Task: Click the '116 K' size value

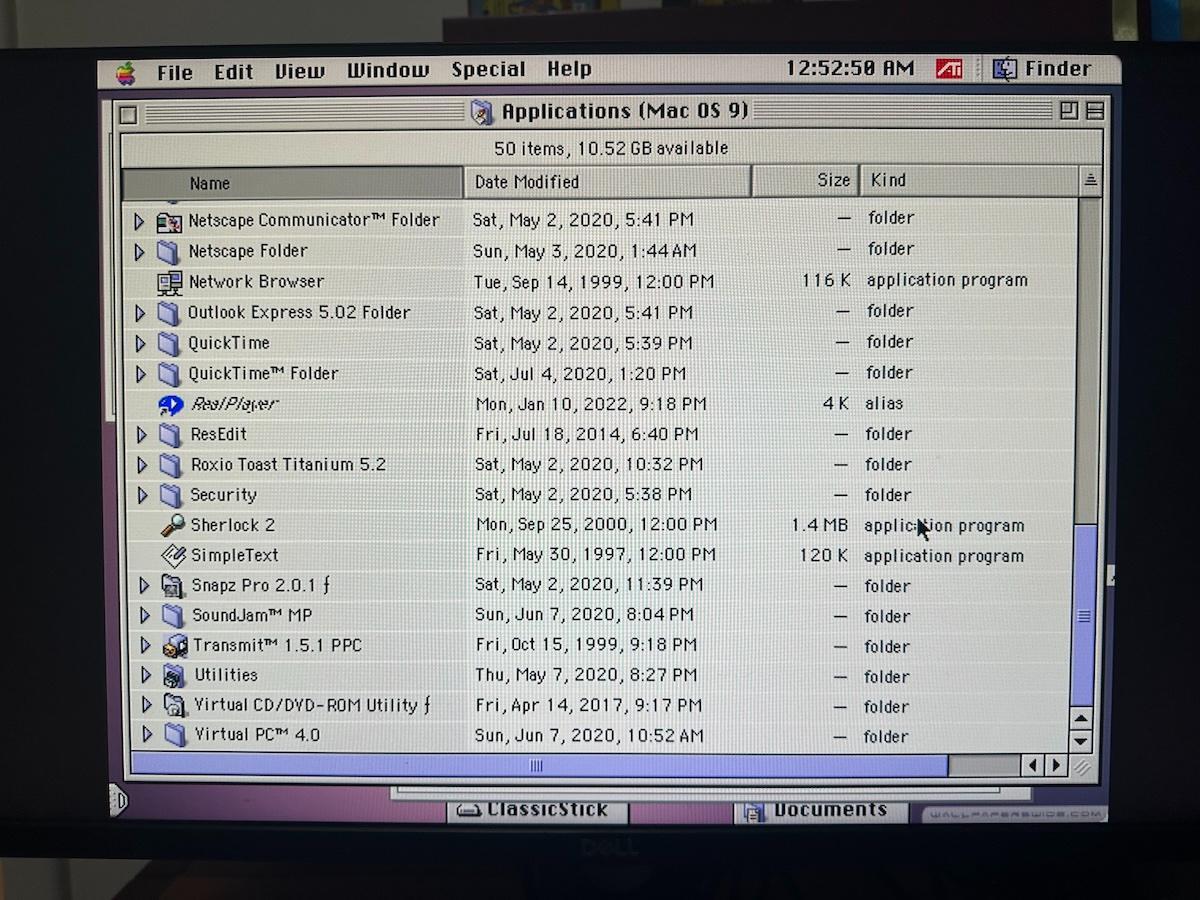Action: coord(826,282)
